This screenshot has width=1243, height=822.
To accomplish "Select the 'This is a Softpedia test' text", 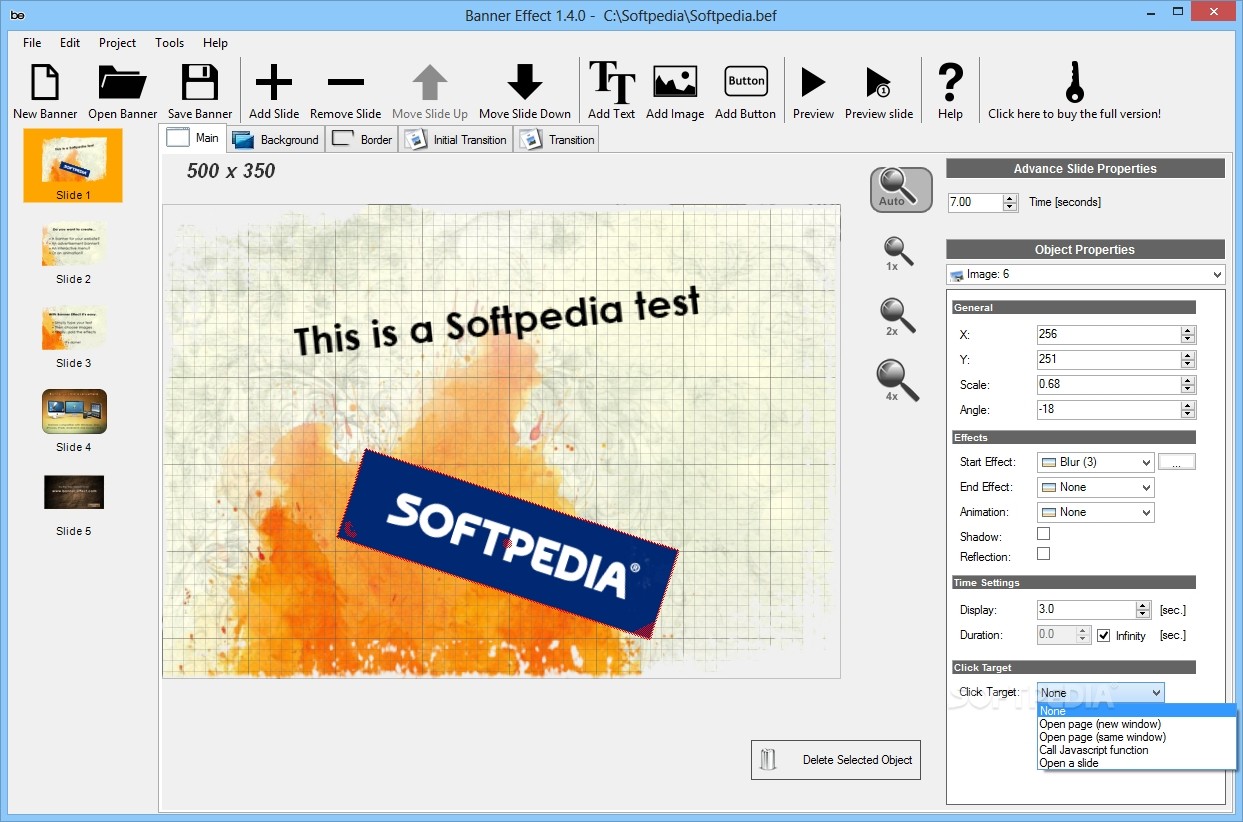I will point(497,320).
